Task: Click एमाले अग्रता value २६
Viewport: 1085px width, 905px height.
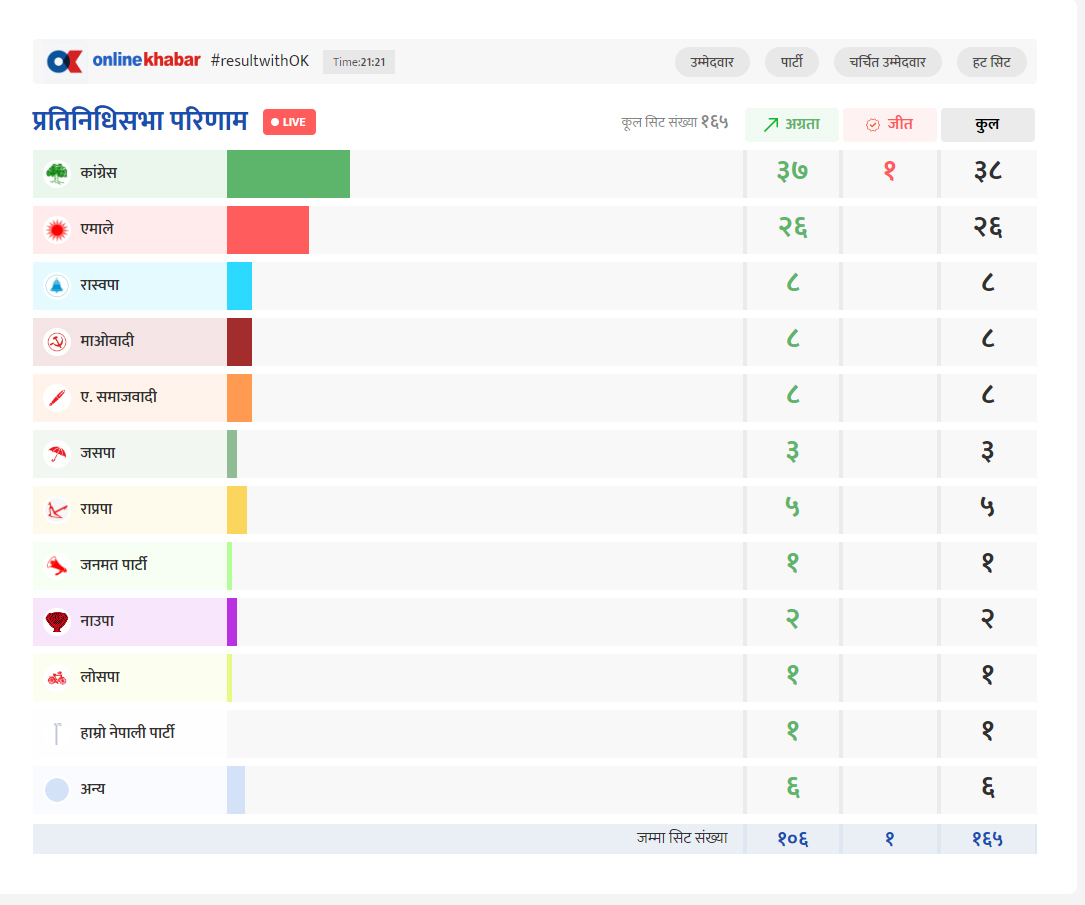Action: tap(793, 227)
